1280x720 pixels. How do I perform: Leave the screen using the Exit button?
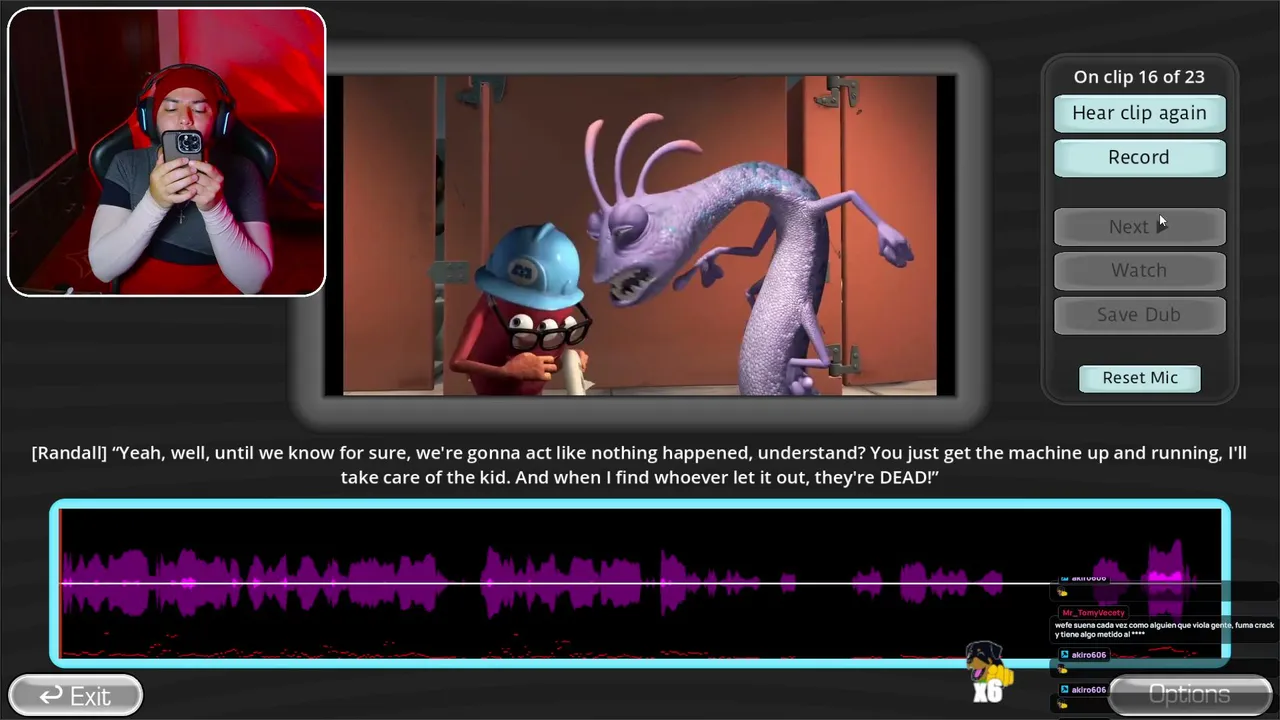pyautogui.click(x=75, y=696)
